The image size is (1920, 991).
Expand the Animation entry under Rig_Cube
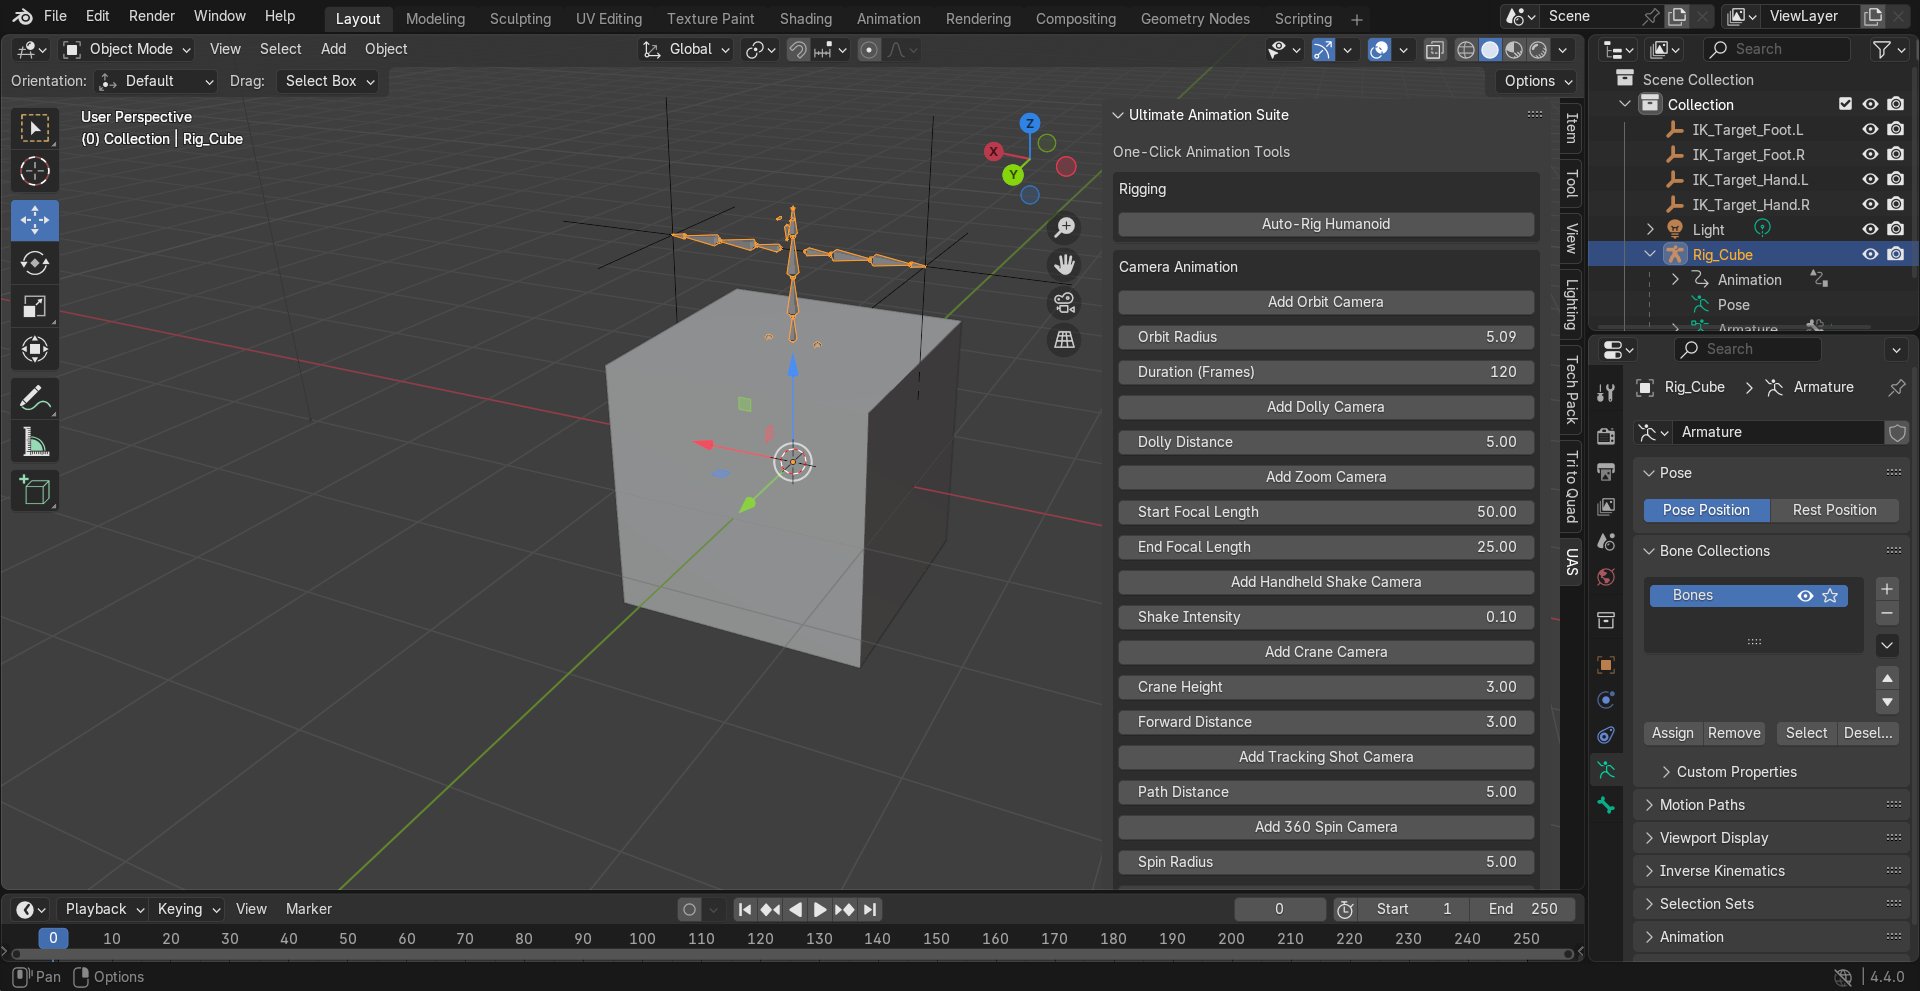coord(1677,279)
